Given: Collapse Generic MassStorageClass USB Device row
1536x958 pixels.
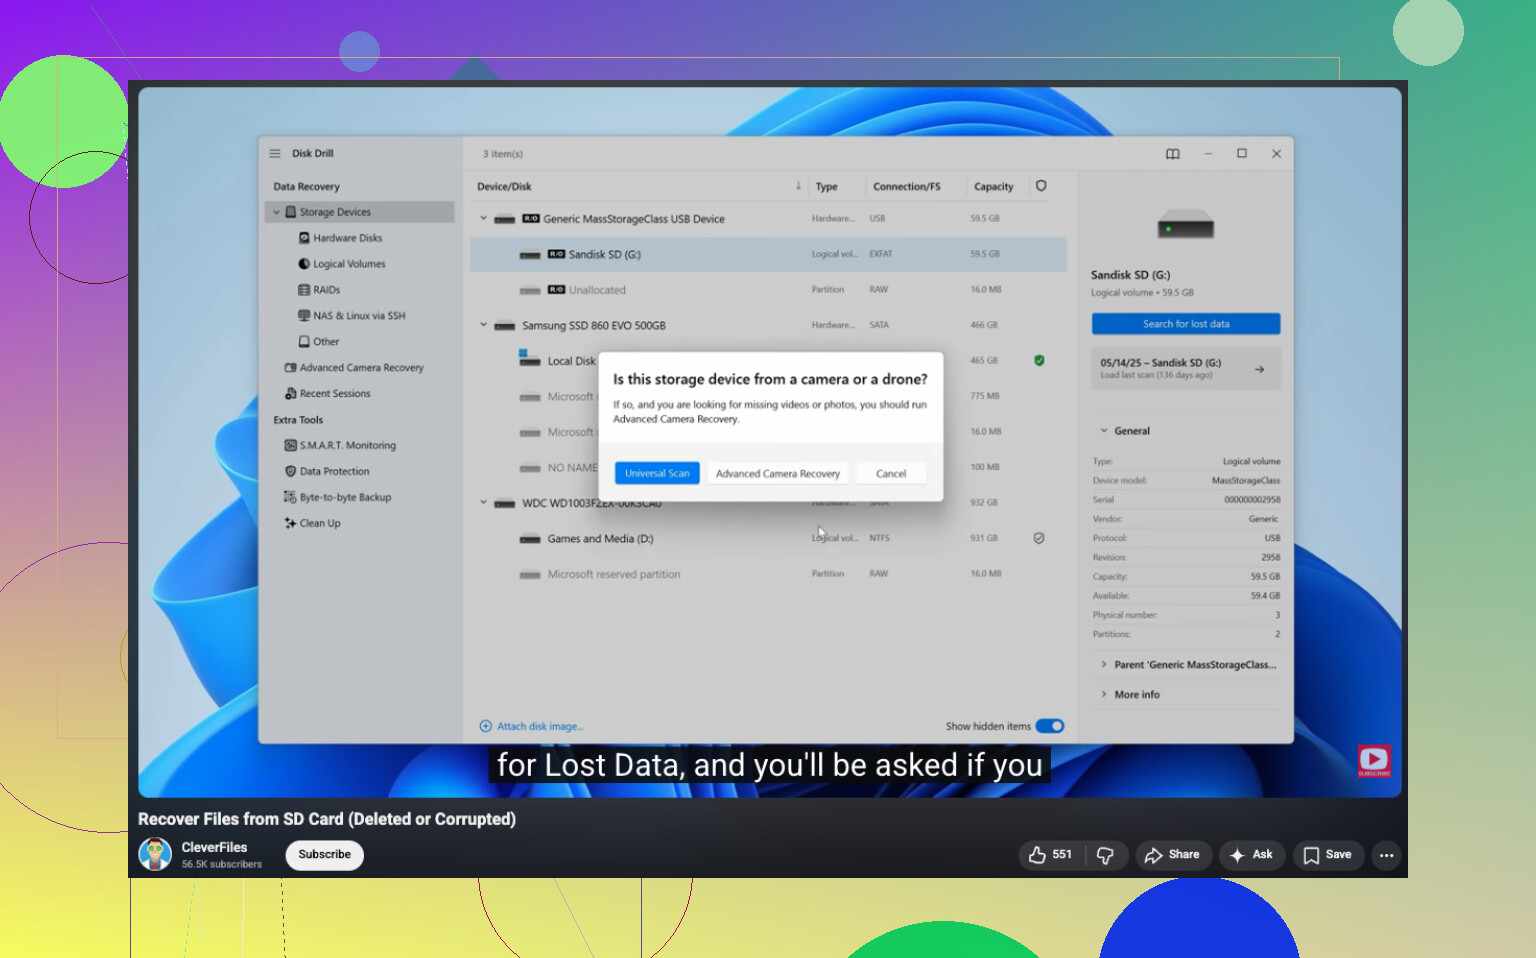Looking at the screenshot, I should pyautogui.click(x=484, y=219).
